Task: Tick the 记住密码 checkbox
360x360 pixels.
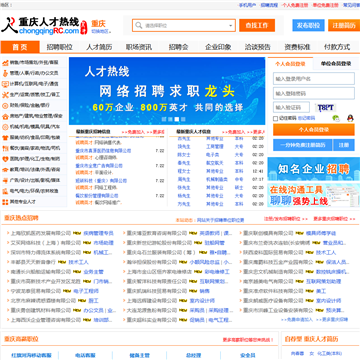Action: click(x=275, y=118)
